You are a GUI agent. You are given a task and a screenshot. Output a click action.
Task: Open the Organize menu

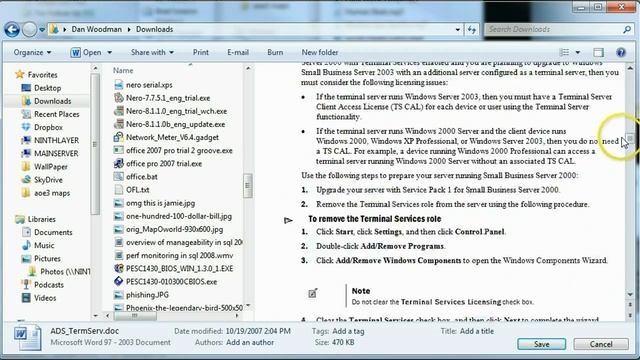coord(32,52)
